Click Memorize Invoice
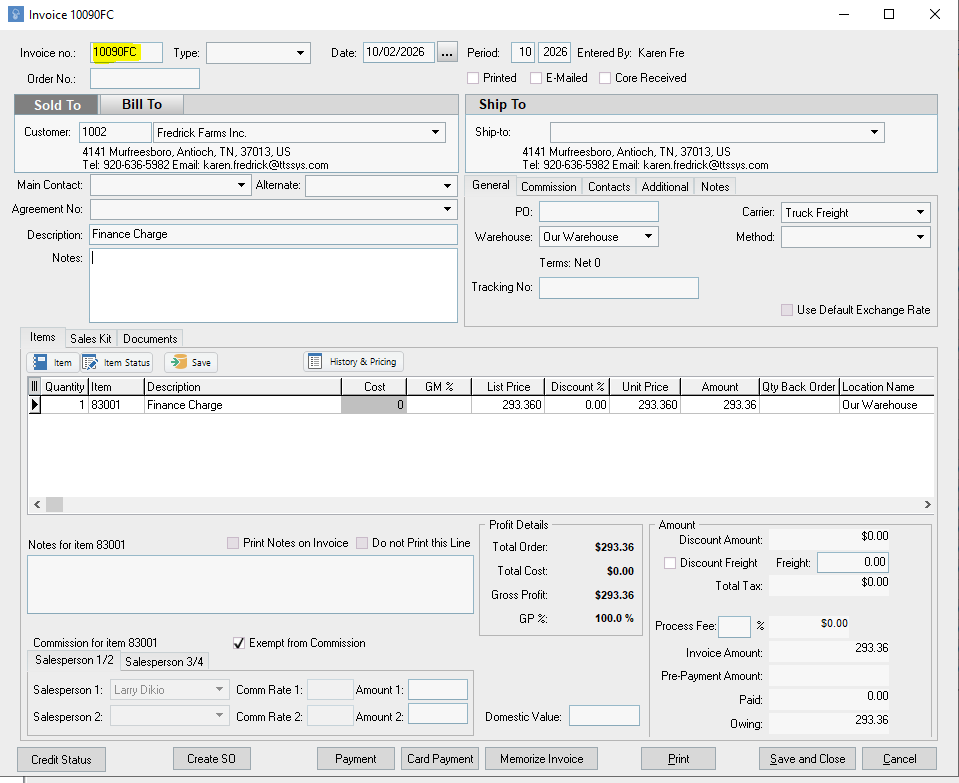Image resolution: width=959 pixels, height=783 pixels. (541, 759)
